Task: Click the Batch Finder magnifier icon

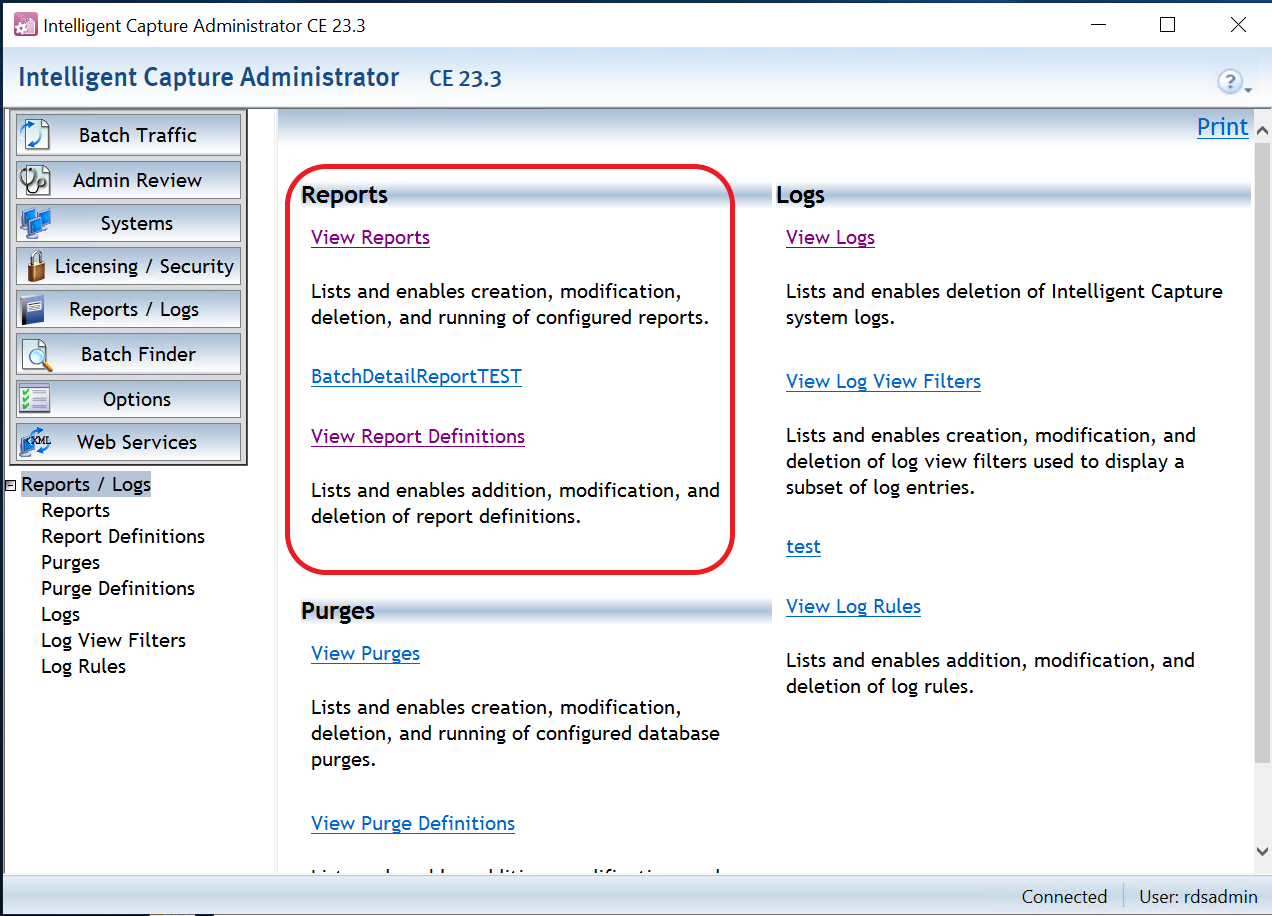Action: point(36,354)
